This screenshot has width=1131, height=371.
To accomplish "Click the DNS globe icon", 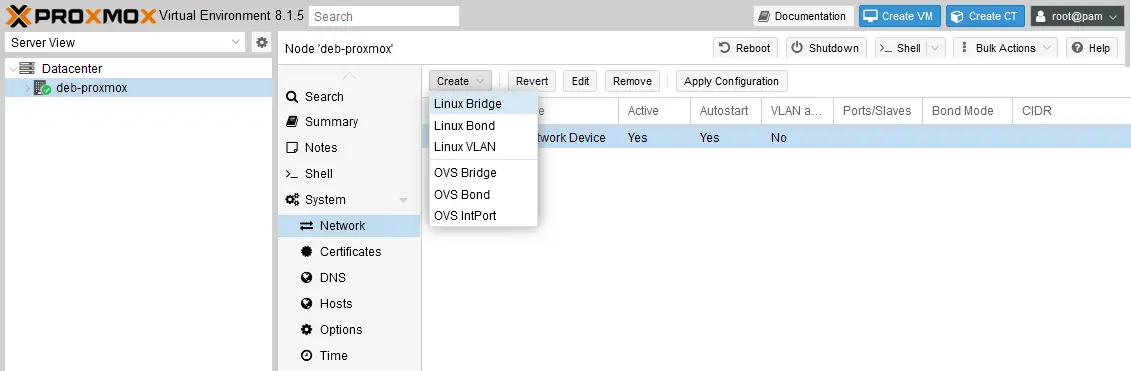I will (307, 277).
